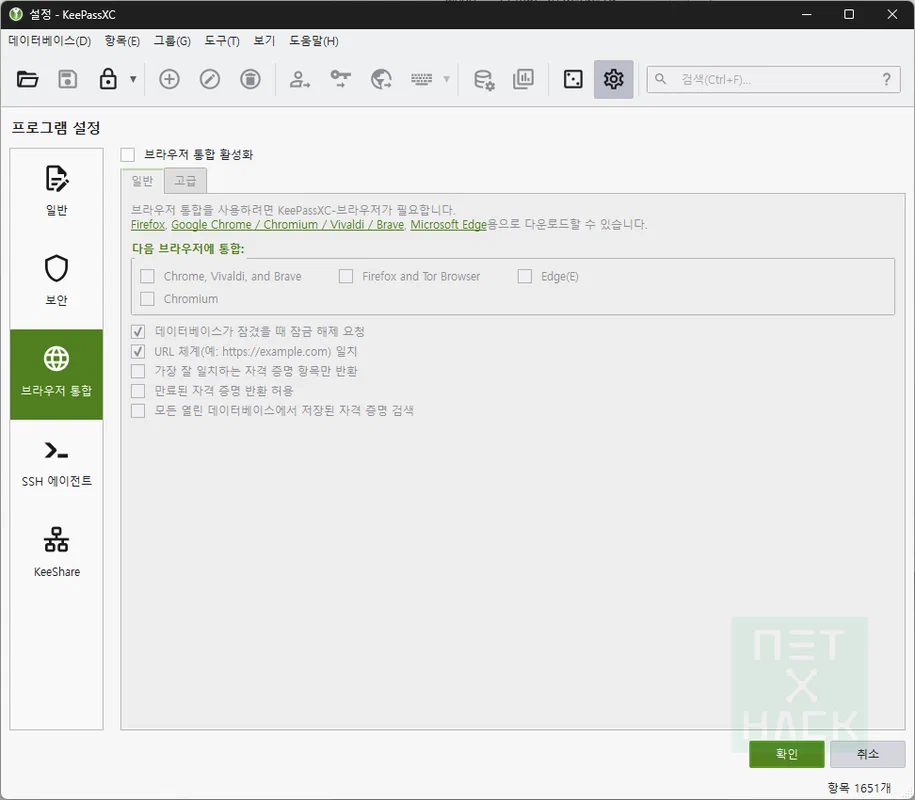
Task: Select SSH 에이전트 terminal category
Action: [57, 464]
